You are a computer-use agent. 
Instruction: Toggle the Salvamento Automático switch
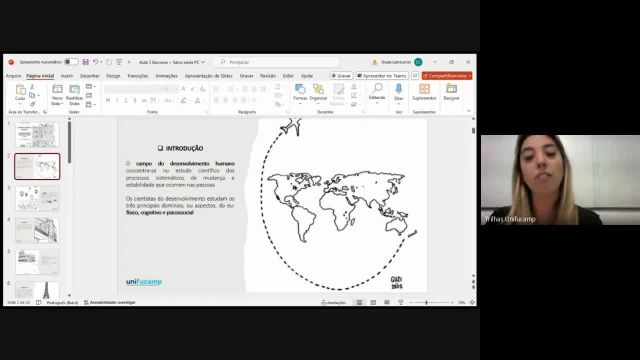click(71, 62)
